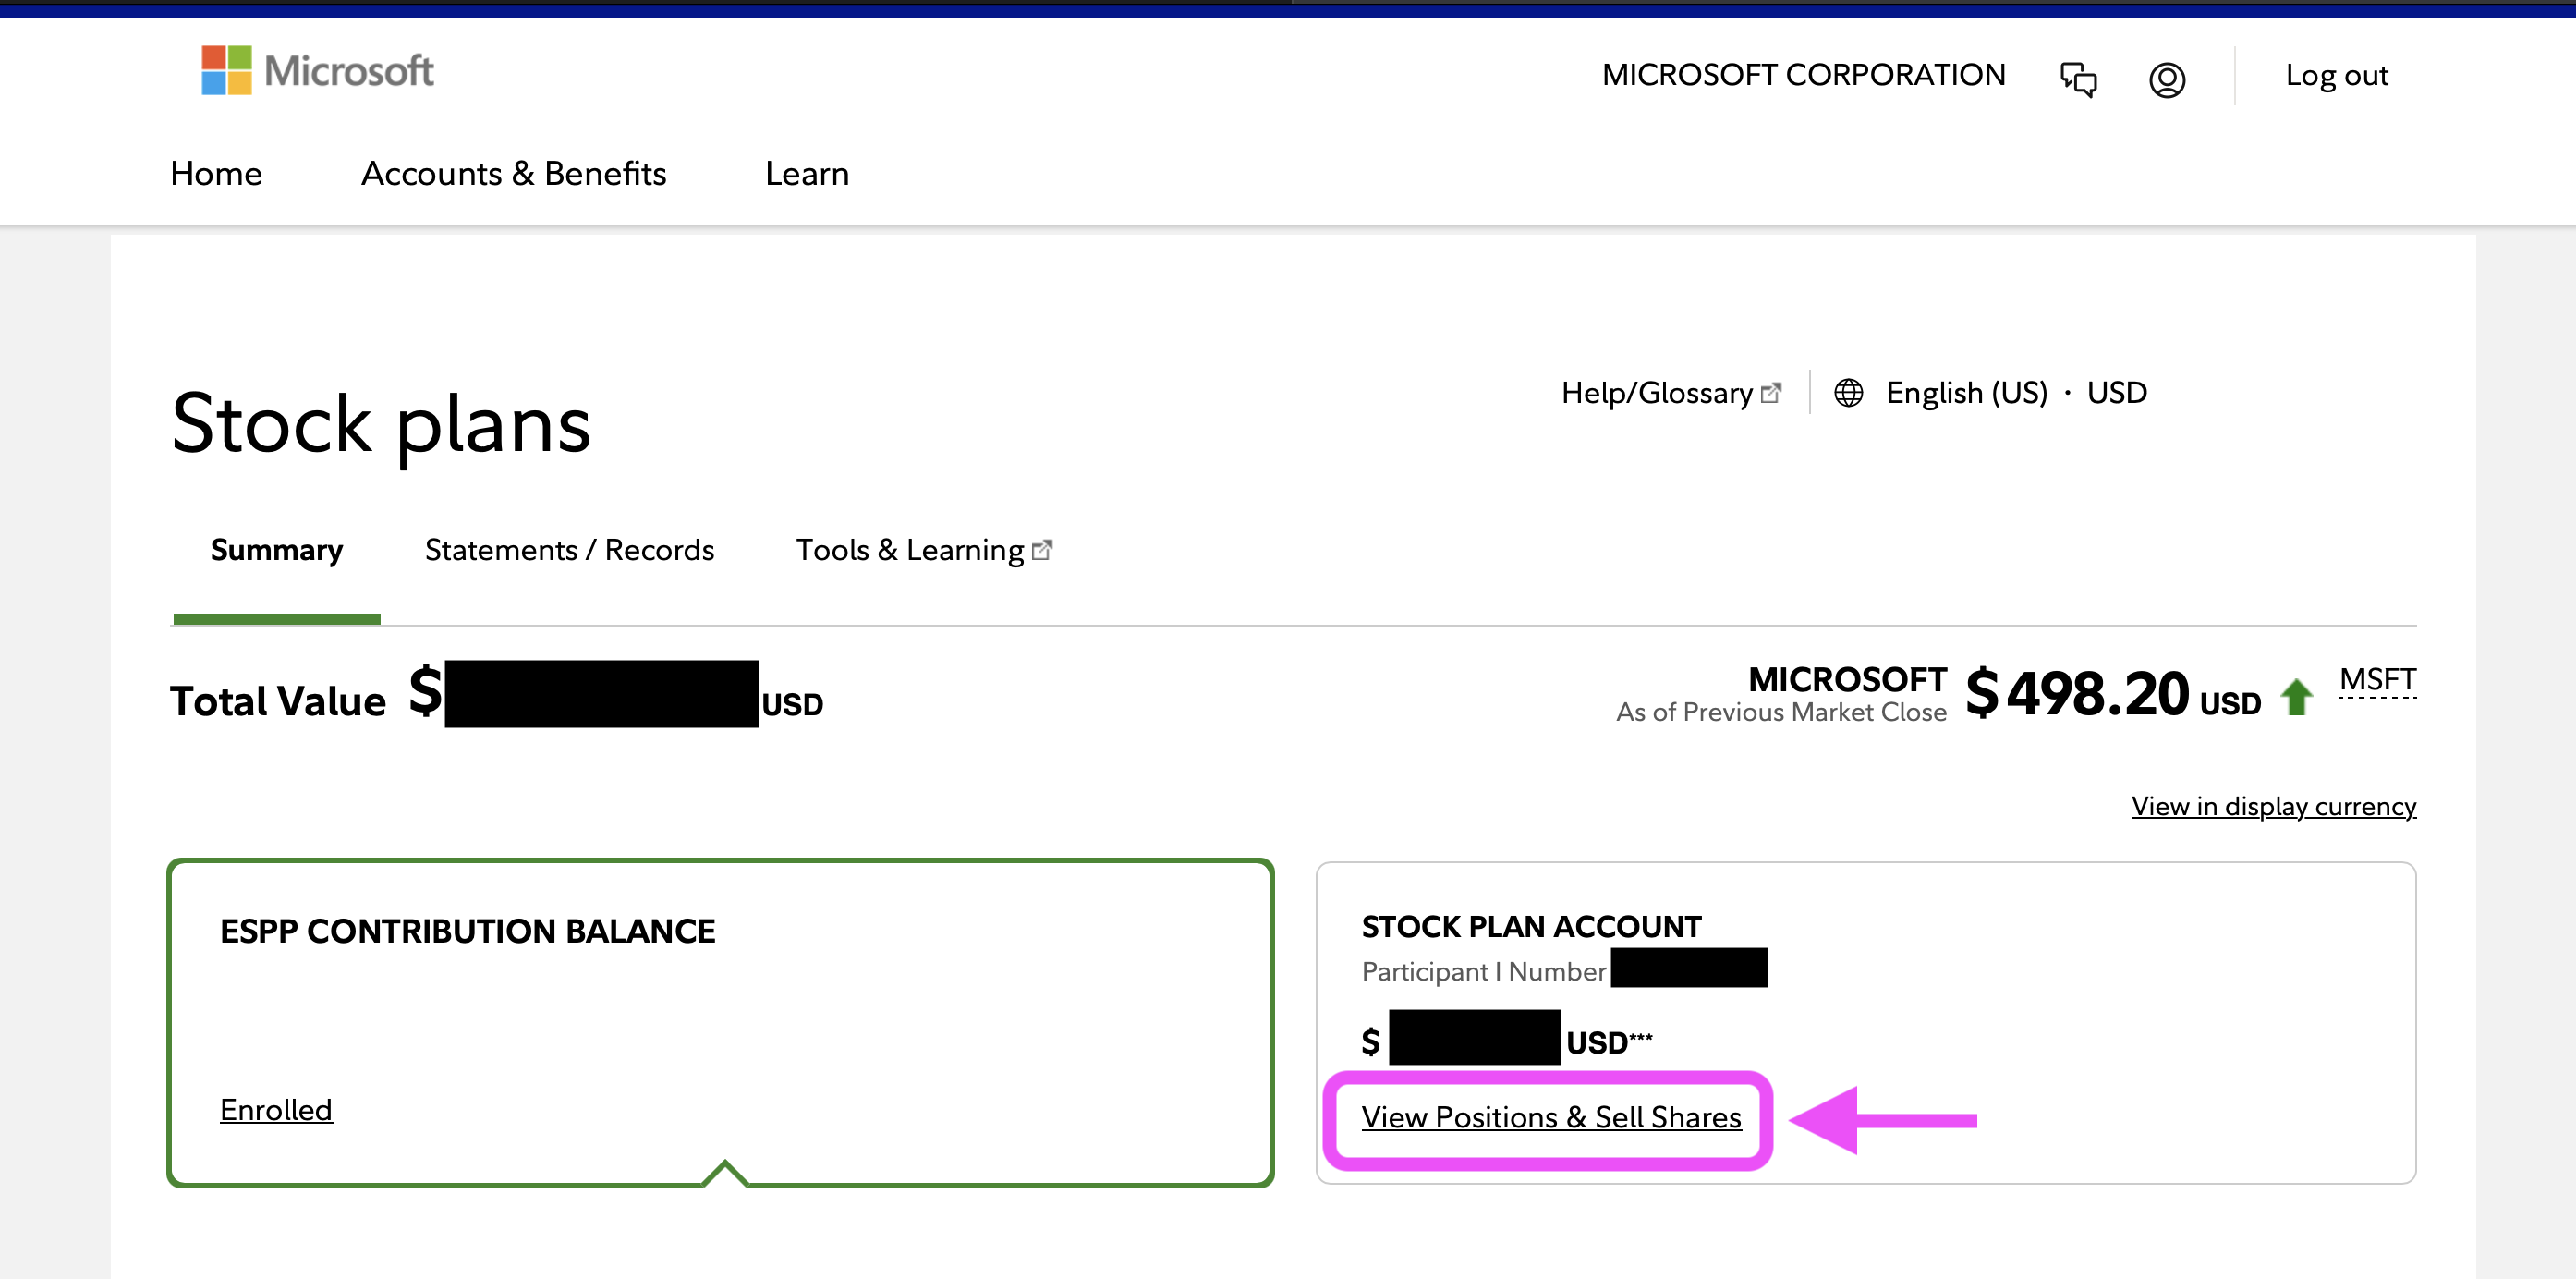
Task: Click the green up arrow indicator
Action: pyautogui.click(x=2296, y=696)
